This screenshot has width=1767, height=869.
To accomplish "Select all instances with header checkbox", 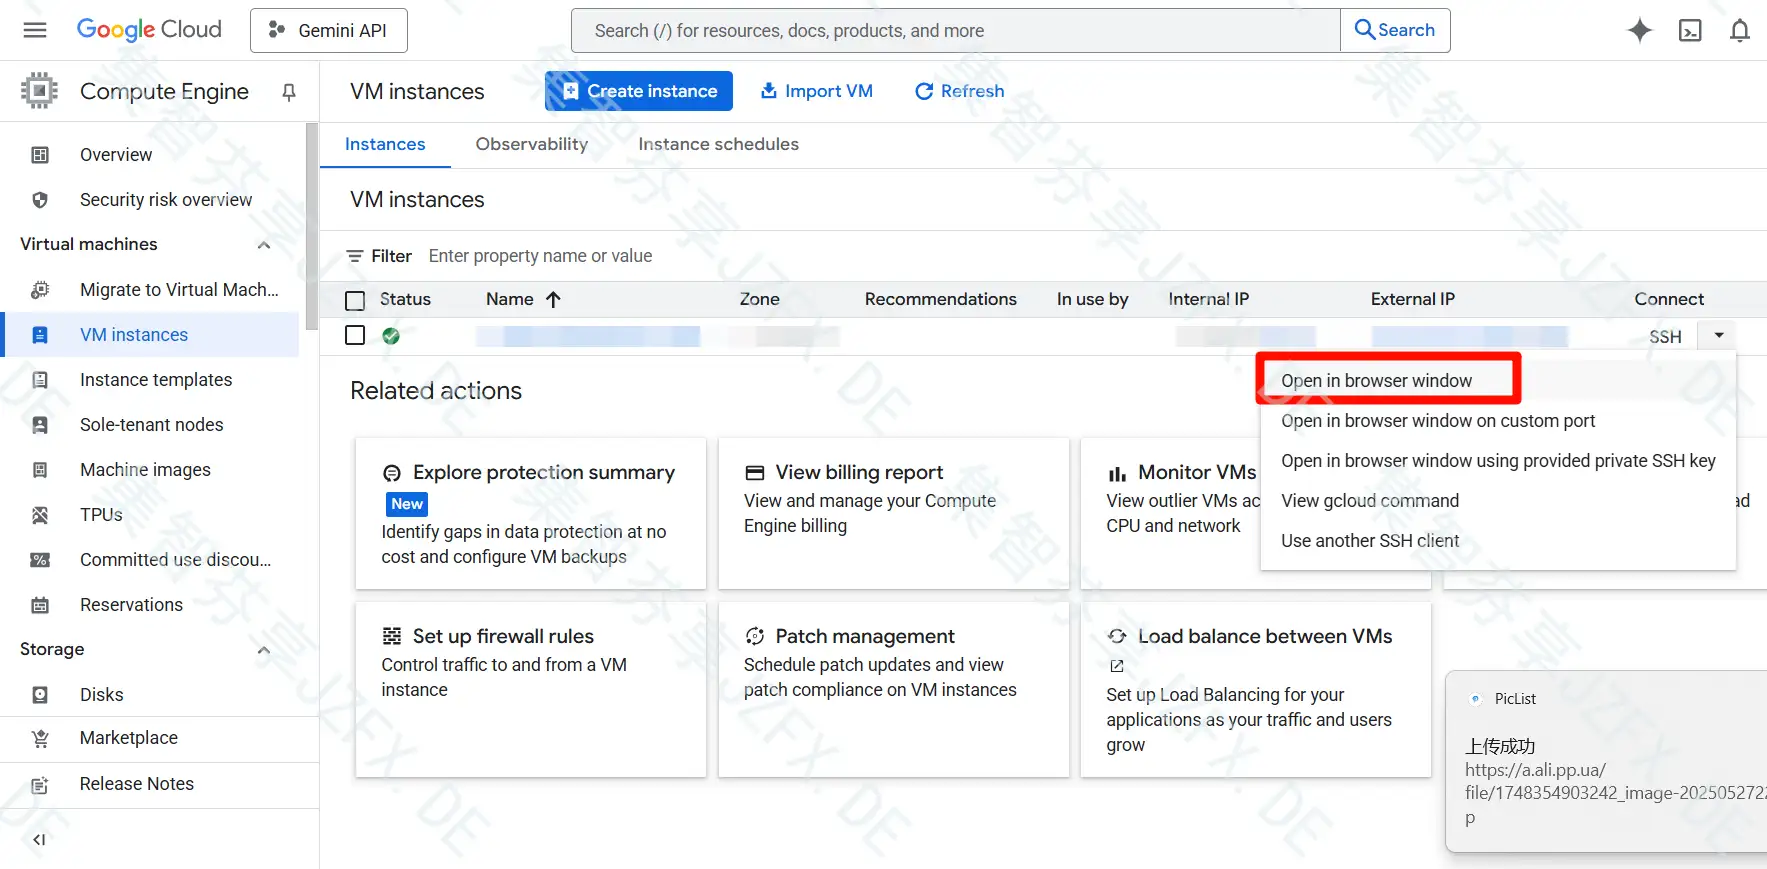I will pos(355,300).
